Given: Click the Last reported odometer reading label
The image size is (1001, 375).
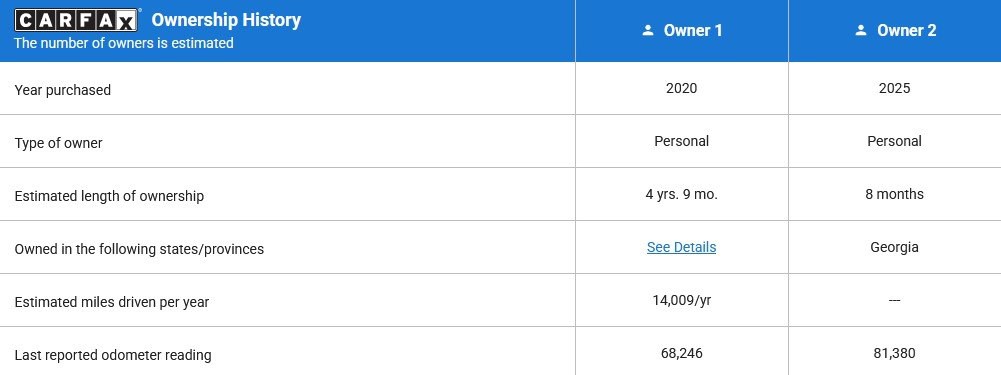Looking at the screenshot, I should pos(112,355).
